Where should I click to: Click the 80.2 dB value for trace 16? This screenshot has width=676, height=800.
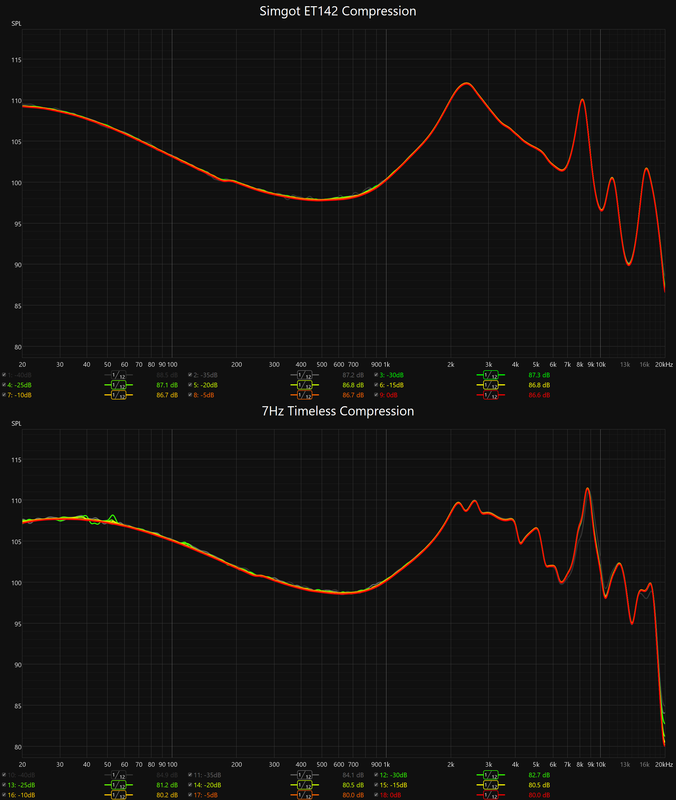point(167,795)
